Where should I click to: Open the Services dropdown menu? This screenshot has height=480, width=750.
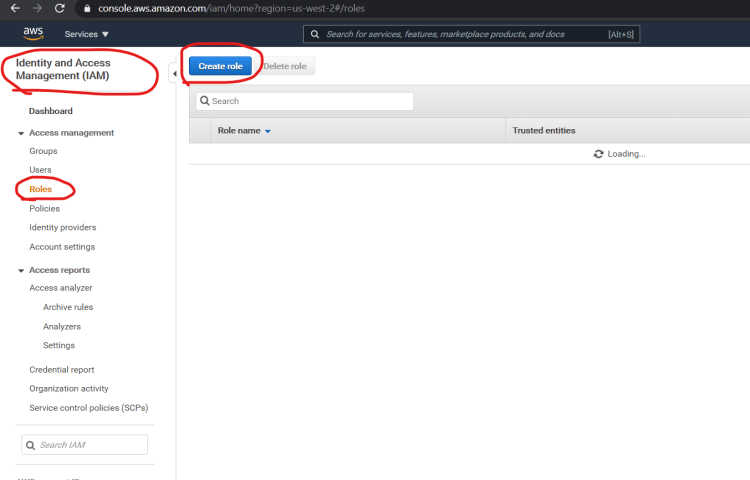click(x=87, y=34)
